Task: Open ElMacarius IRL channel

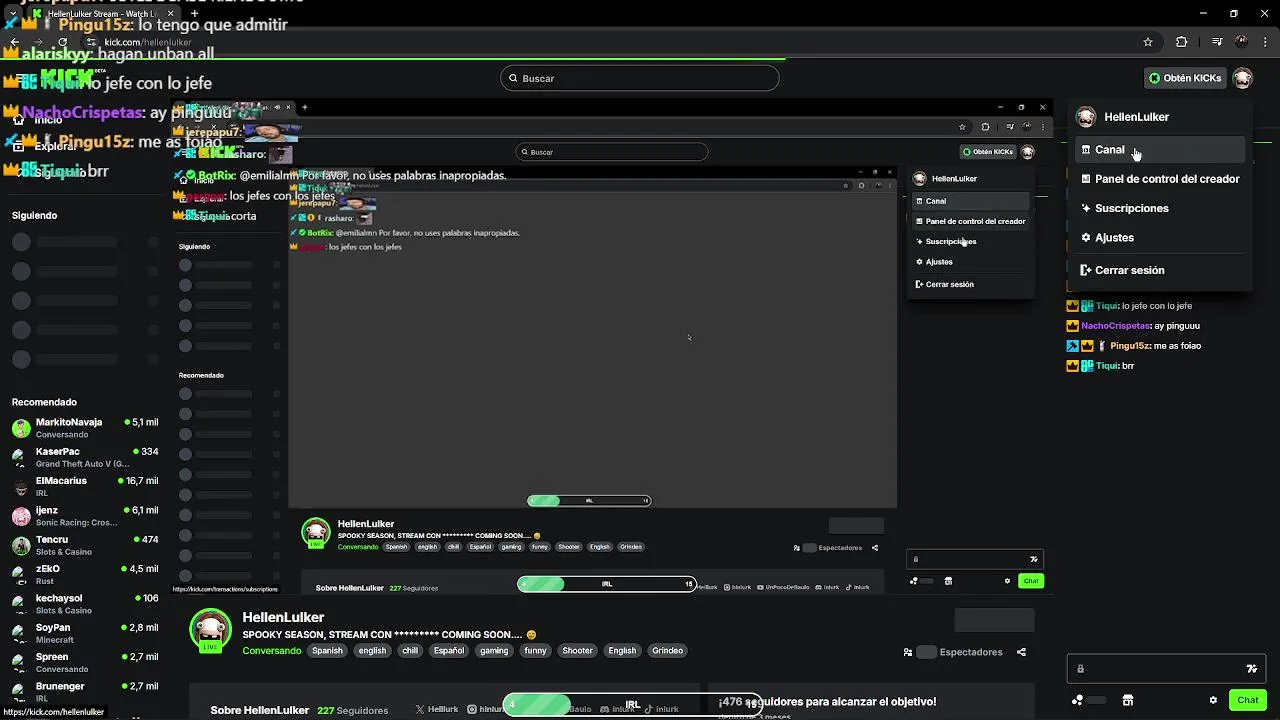Action: click(x=84, y=486)
